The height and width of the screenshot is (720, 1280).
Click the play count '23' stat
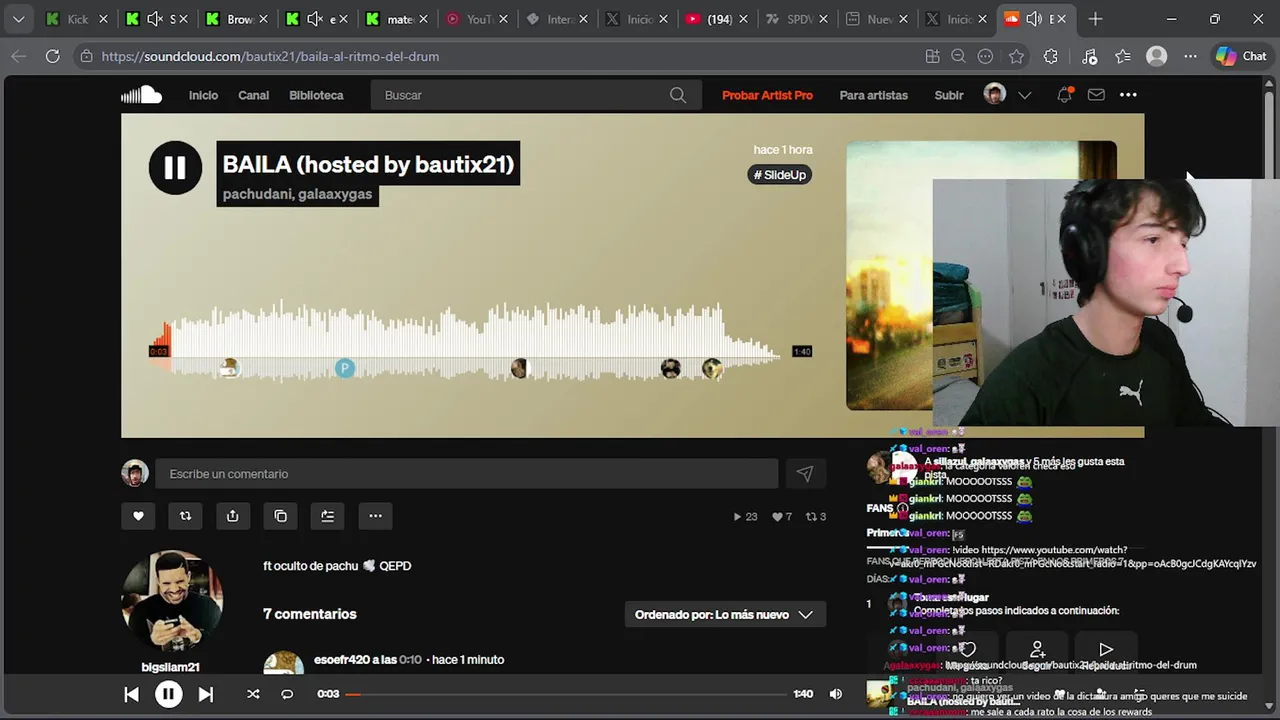coord(745,517)
